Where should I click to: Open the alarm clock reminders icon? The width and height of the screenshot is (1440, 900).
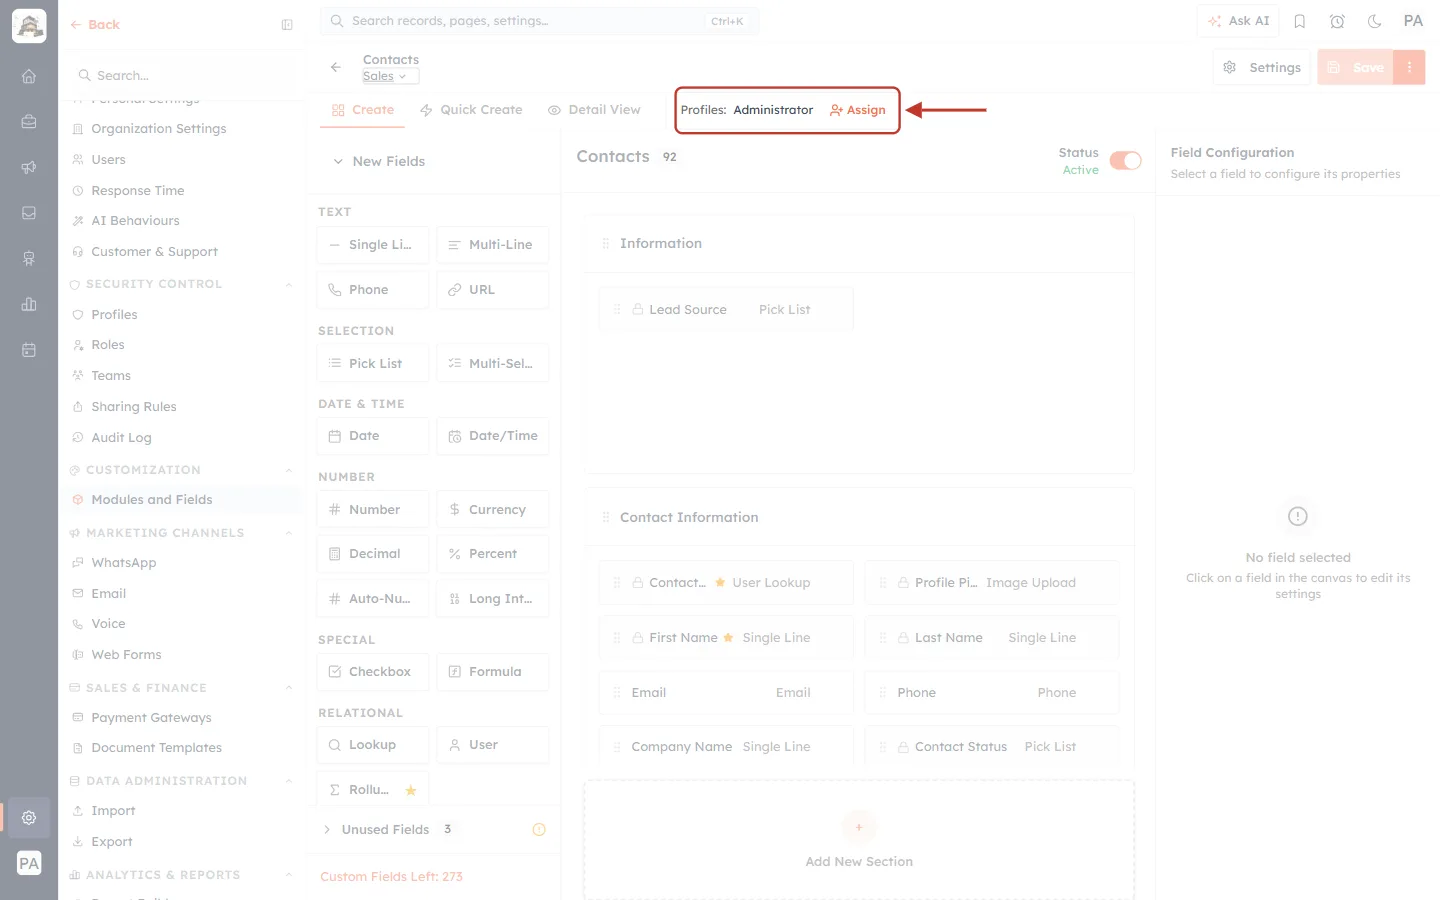[1337, 21]
